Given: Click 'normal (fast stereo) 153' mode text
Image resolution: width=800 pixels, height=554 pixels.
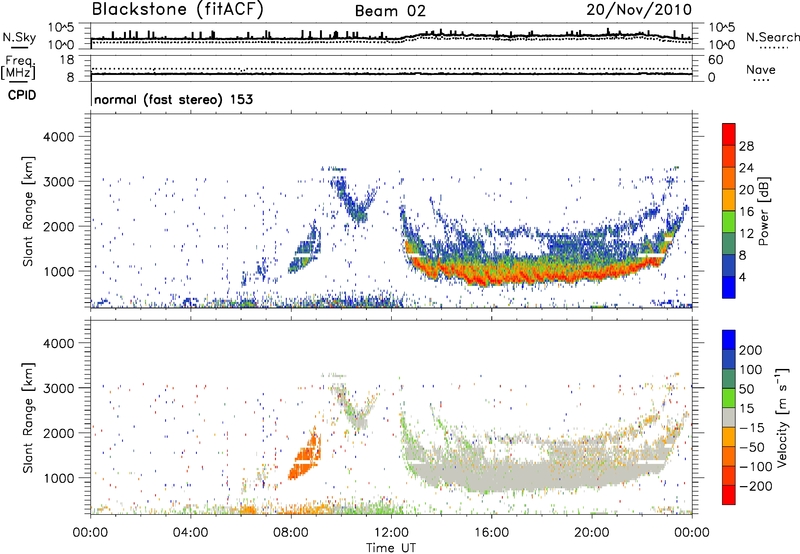Looking at the screenshot, I should 173,99.
